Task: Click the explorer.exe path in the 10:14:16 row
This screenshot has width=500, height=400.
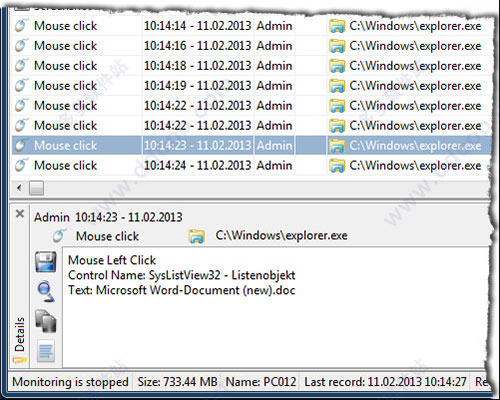Action: [x=415, y=46]
